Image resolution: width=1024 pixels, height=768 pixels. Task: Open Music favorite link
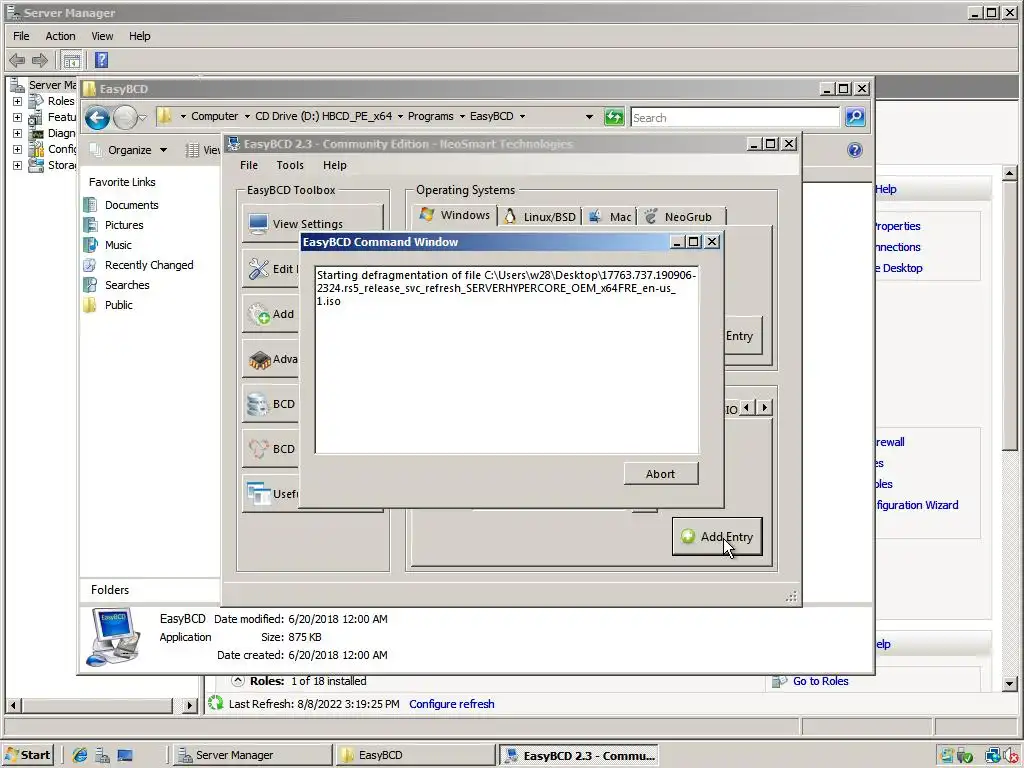[118, 246]
